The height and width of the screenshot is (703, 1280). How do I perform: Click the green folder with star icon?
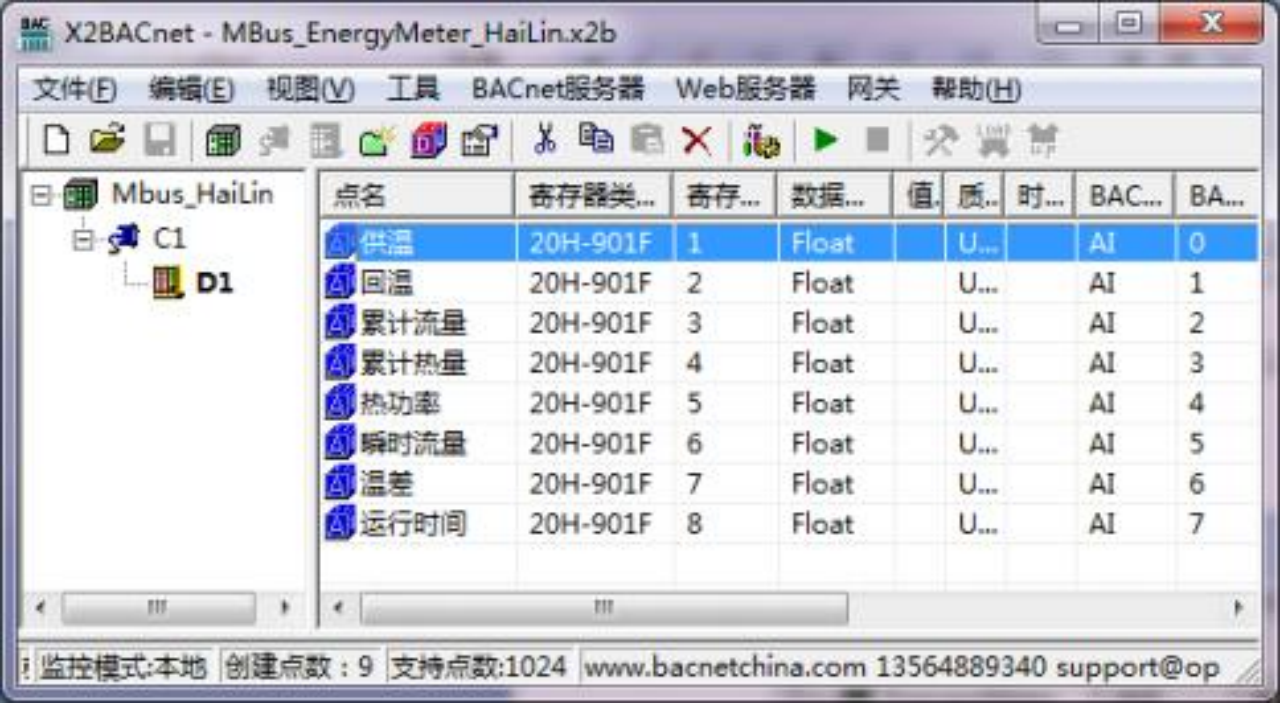point(377,140)
